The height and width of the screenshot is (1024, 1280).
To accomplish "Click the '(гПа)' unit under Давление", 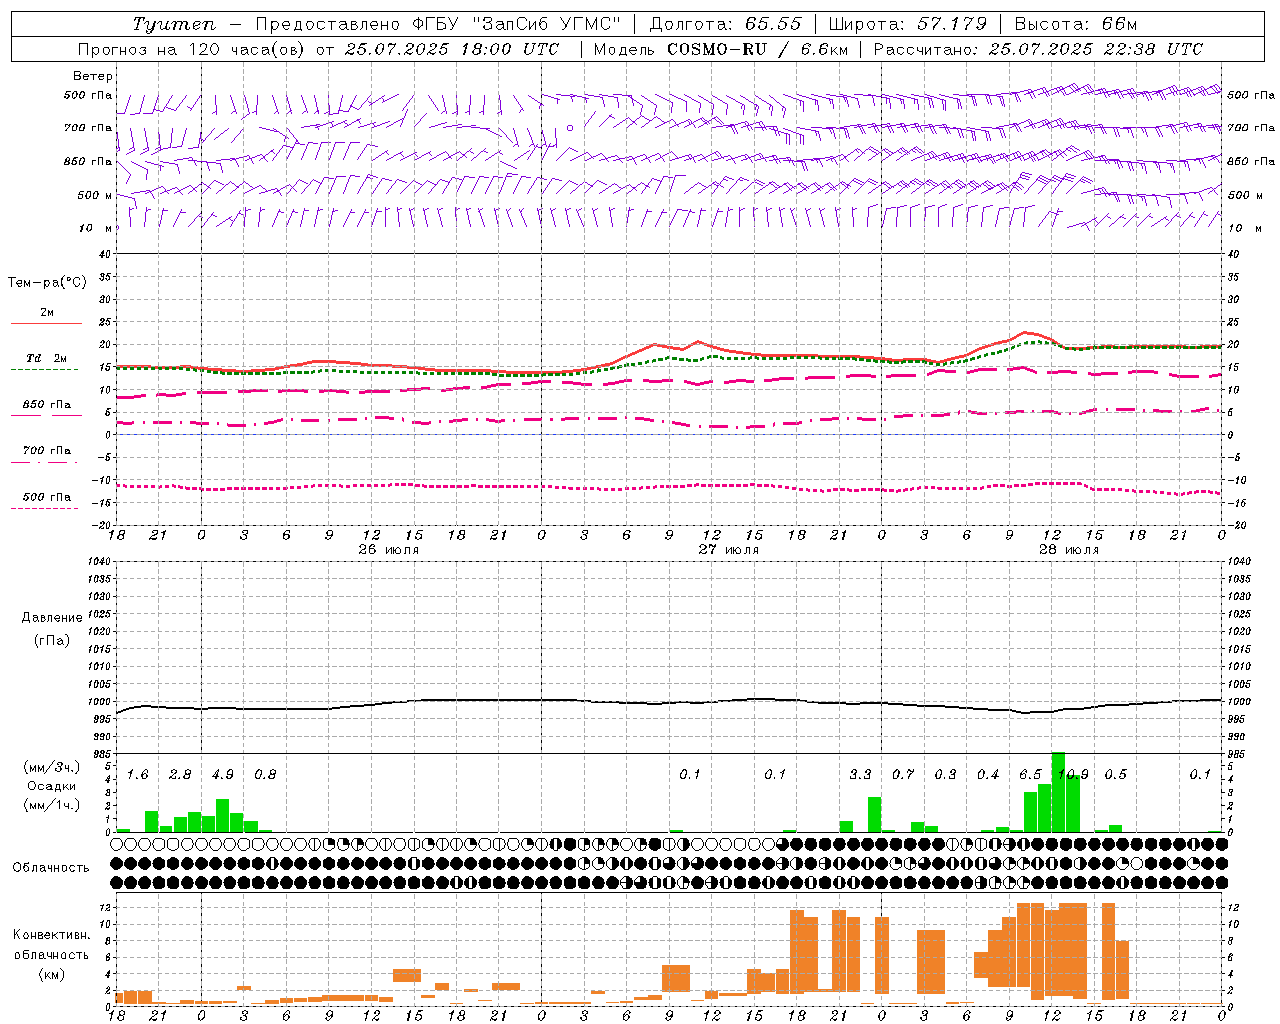I will pos(52,640).
